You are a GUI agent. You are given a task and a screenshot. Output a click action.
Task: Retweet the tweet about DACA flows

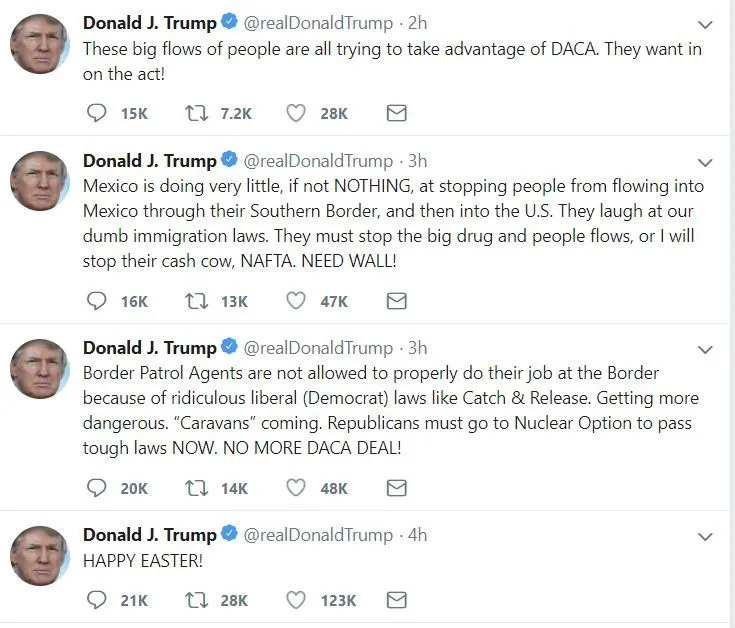pyautogui.click(x=196, y=114)
